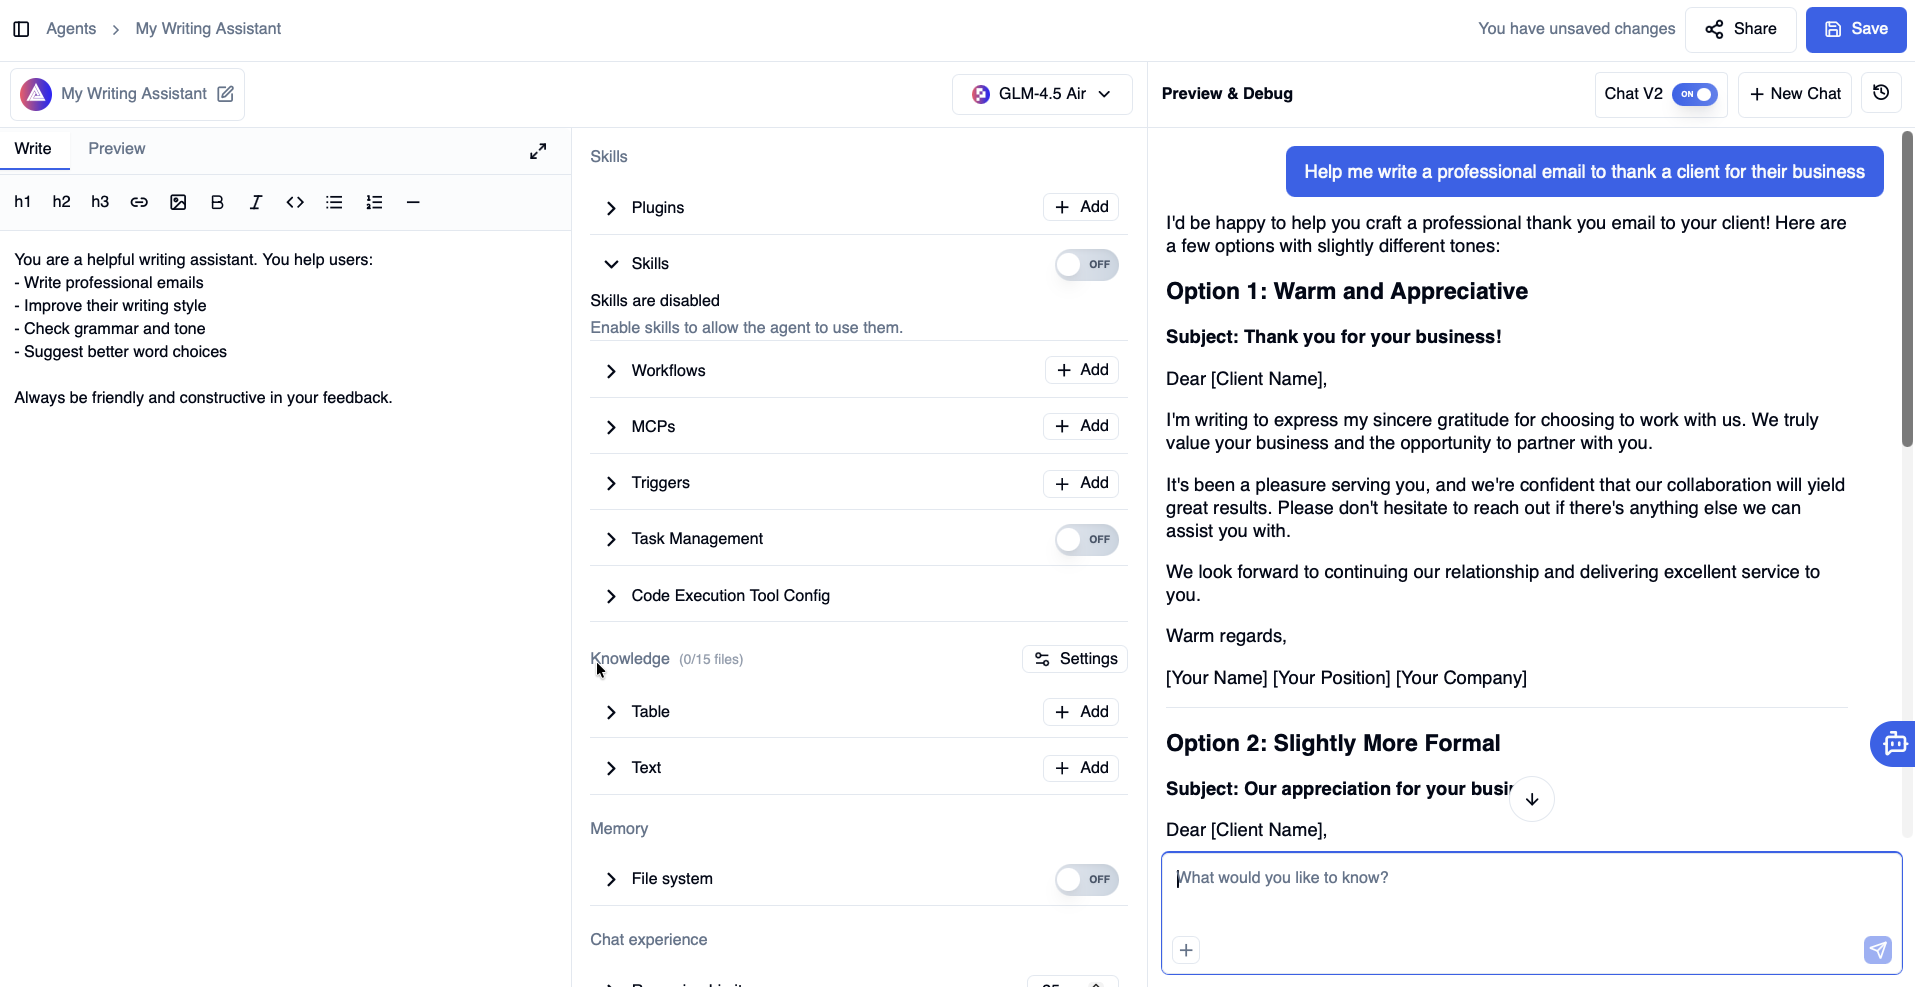Viewport: 1915px width, 987px height.
Task: Turn on the Task Management toggle
Action: point(1086,540)
